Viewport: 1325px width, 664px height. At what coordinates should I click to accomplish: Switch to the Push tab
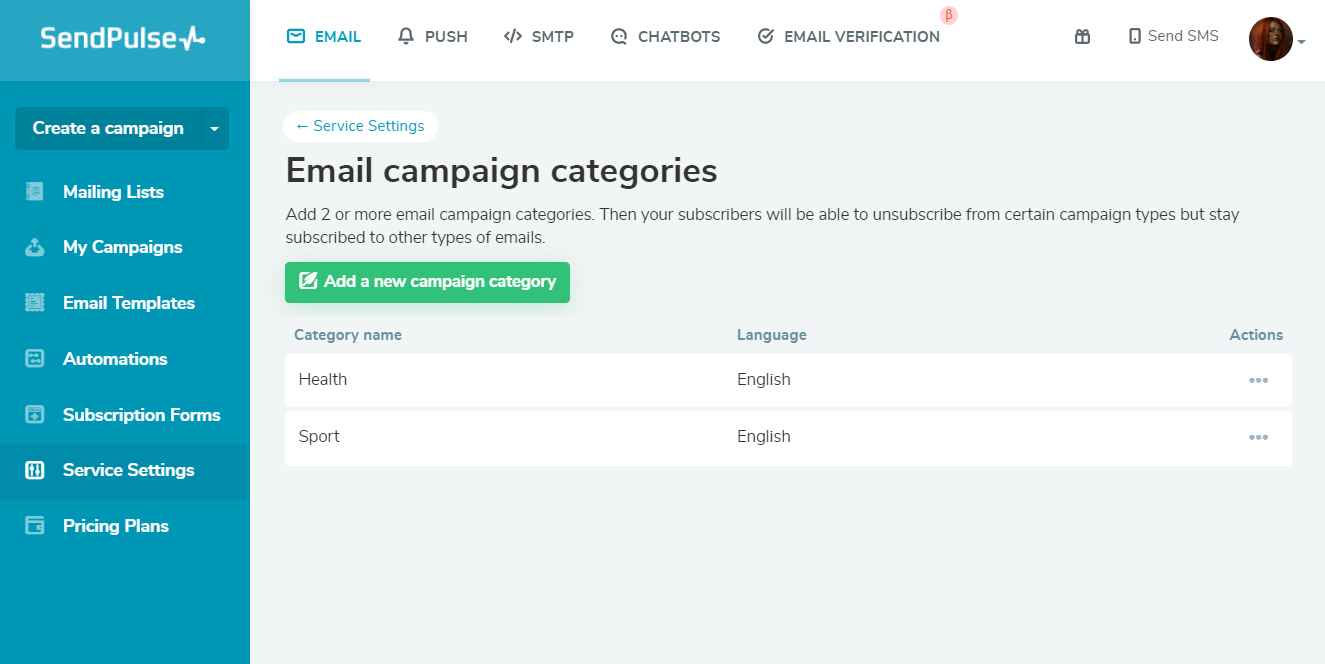(433, 37)
